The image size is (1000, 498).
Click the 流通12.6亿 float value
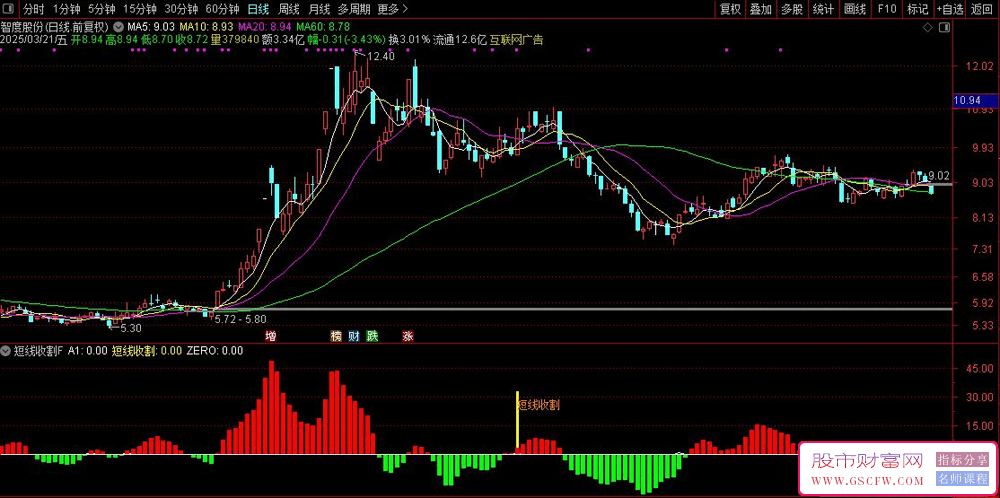460,40
